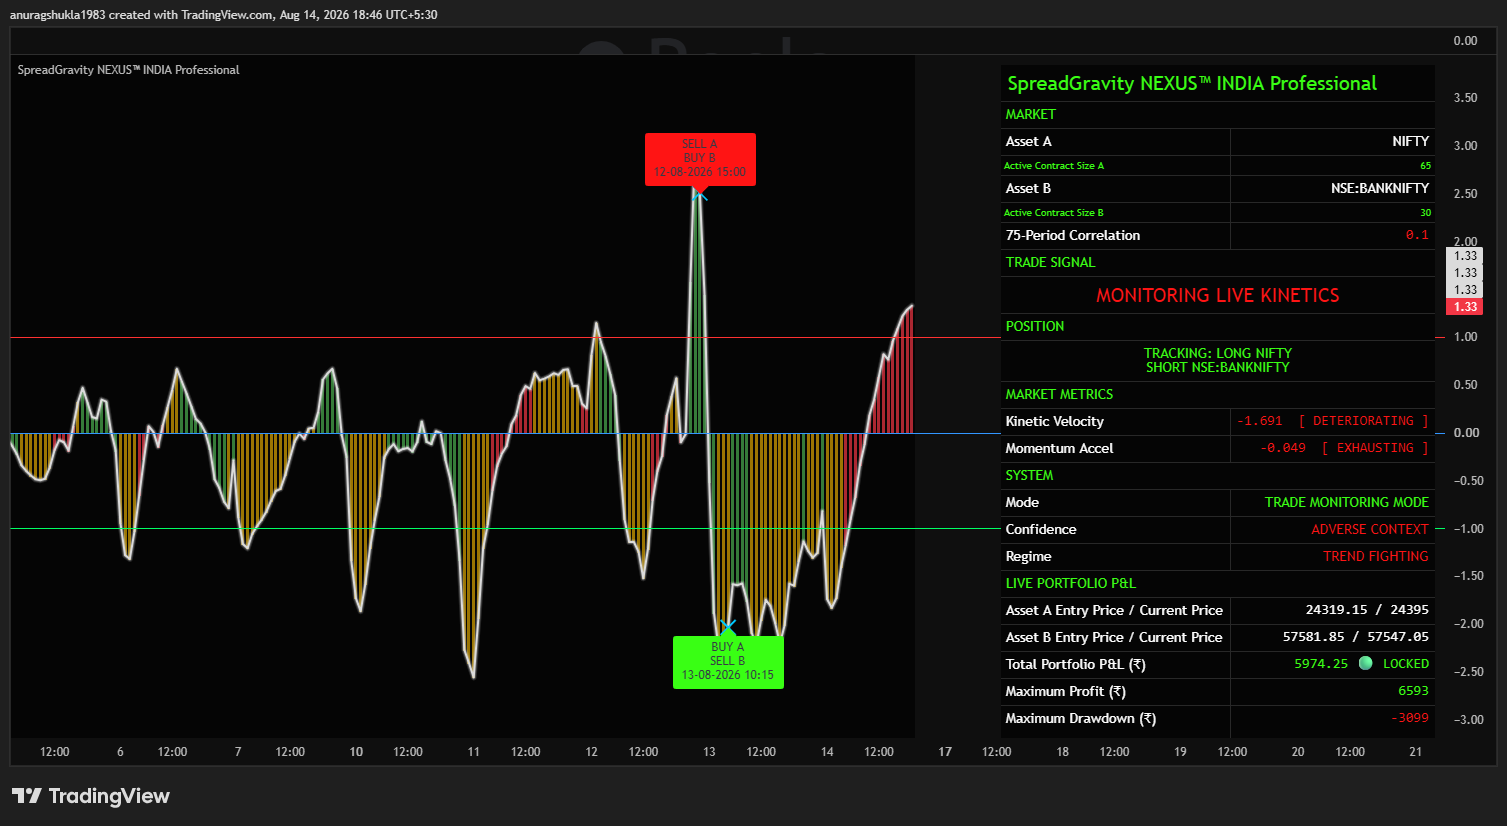Click the 57581.85 / 57547.05 price value

tap(1356, 637)
